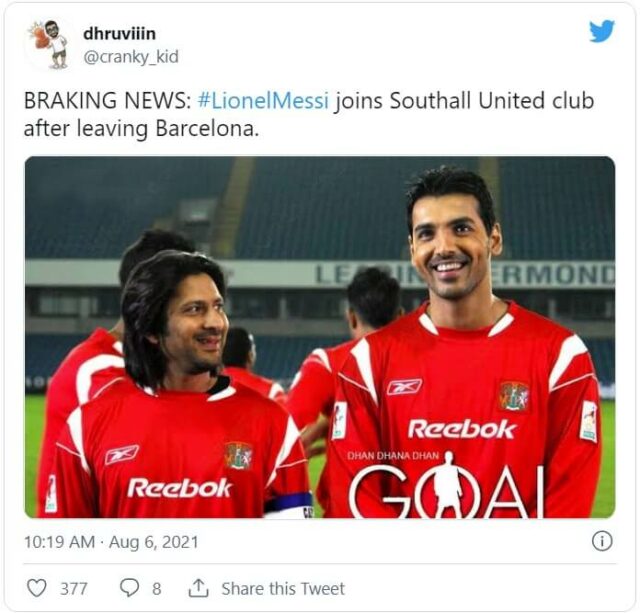Viewport: 640px width, 613px height.
Task: Click the 'after leaving Barcelona' tweet text
Action: 141,129
